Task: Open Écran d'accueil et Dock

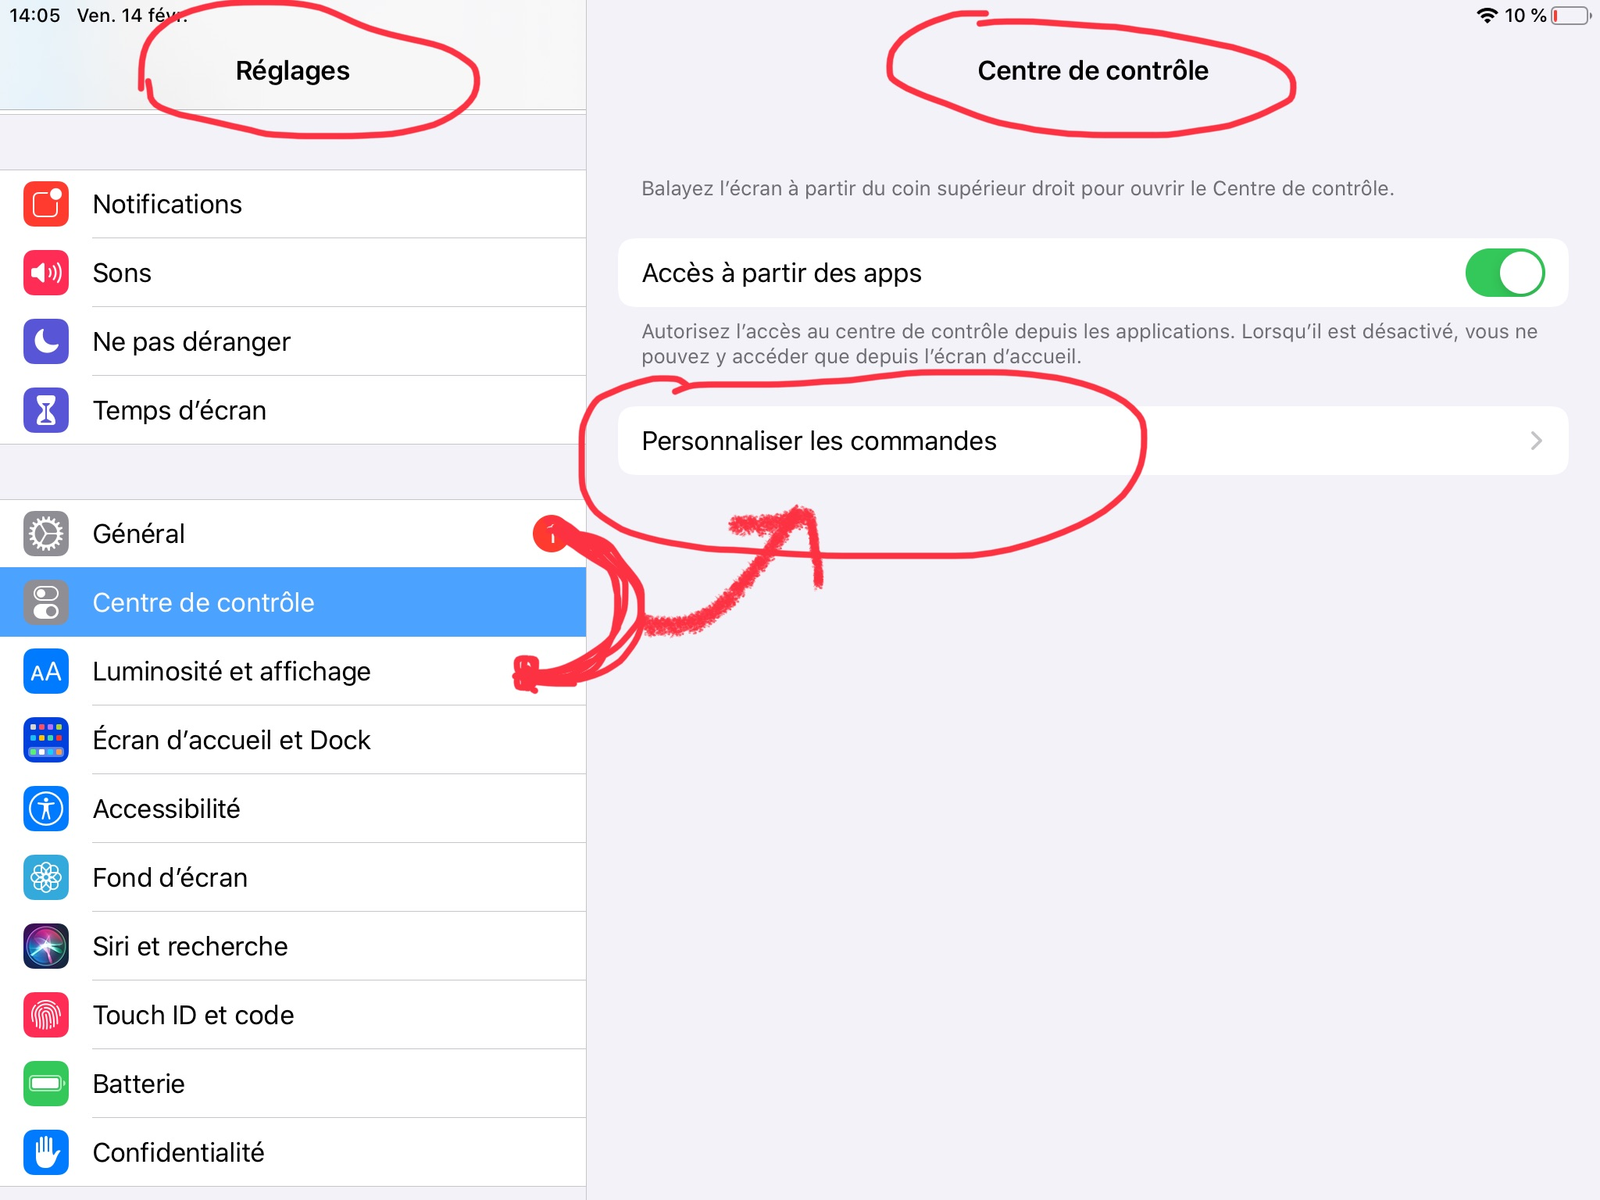Action: (293, 740)
